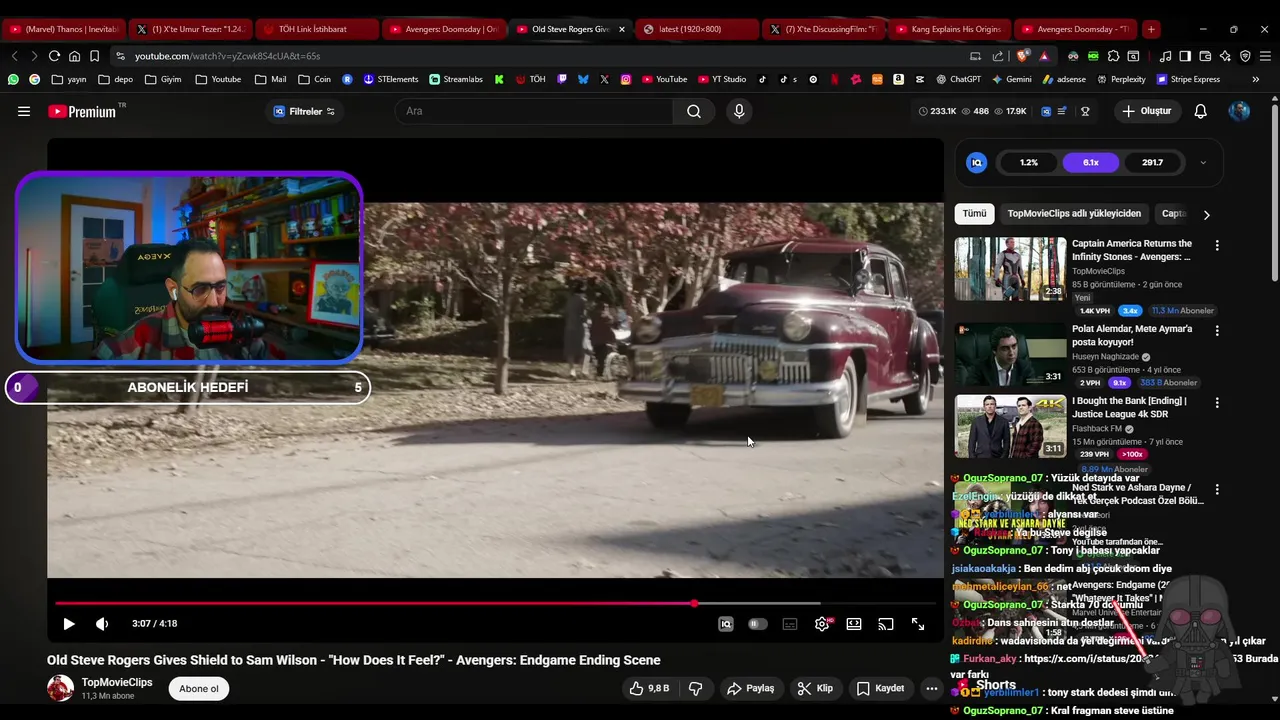Open the Brave Shields lion icon
Viewport: 1280px width, 720px height.
point(1022,56)
